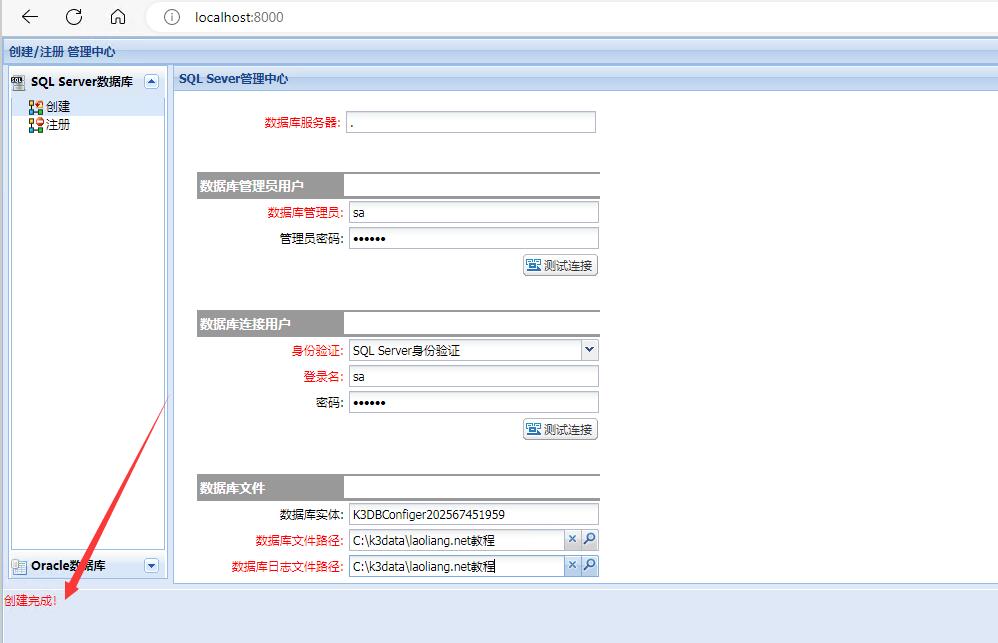Collapse the SQL Server数据库 panel
The height and width of the screenshot is (643, 998).
point(151,81)
